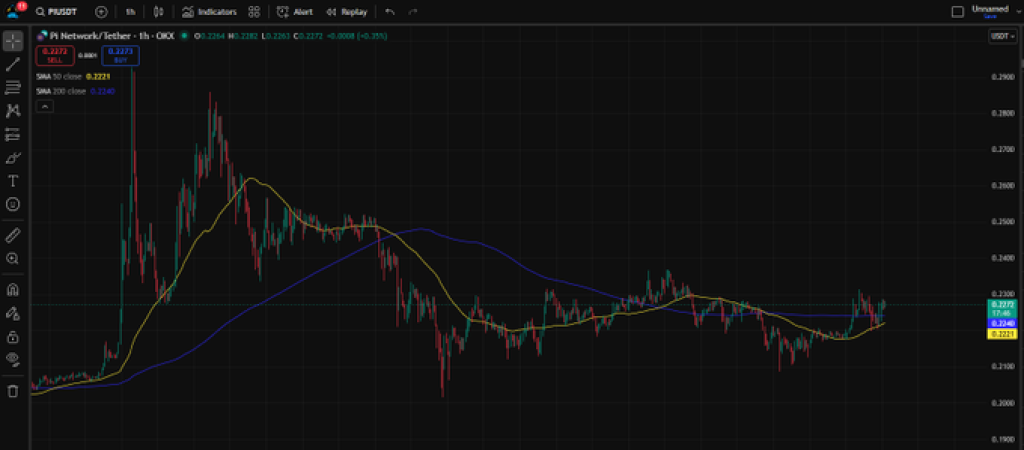Click the blue BUY price button
This screenshot has height=450, width=1024.
pos(120,54)
